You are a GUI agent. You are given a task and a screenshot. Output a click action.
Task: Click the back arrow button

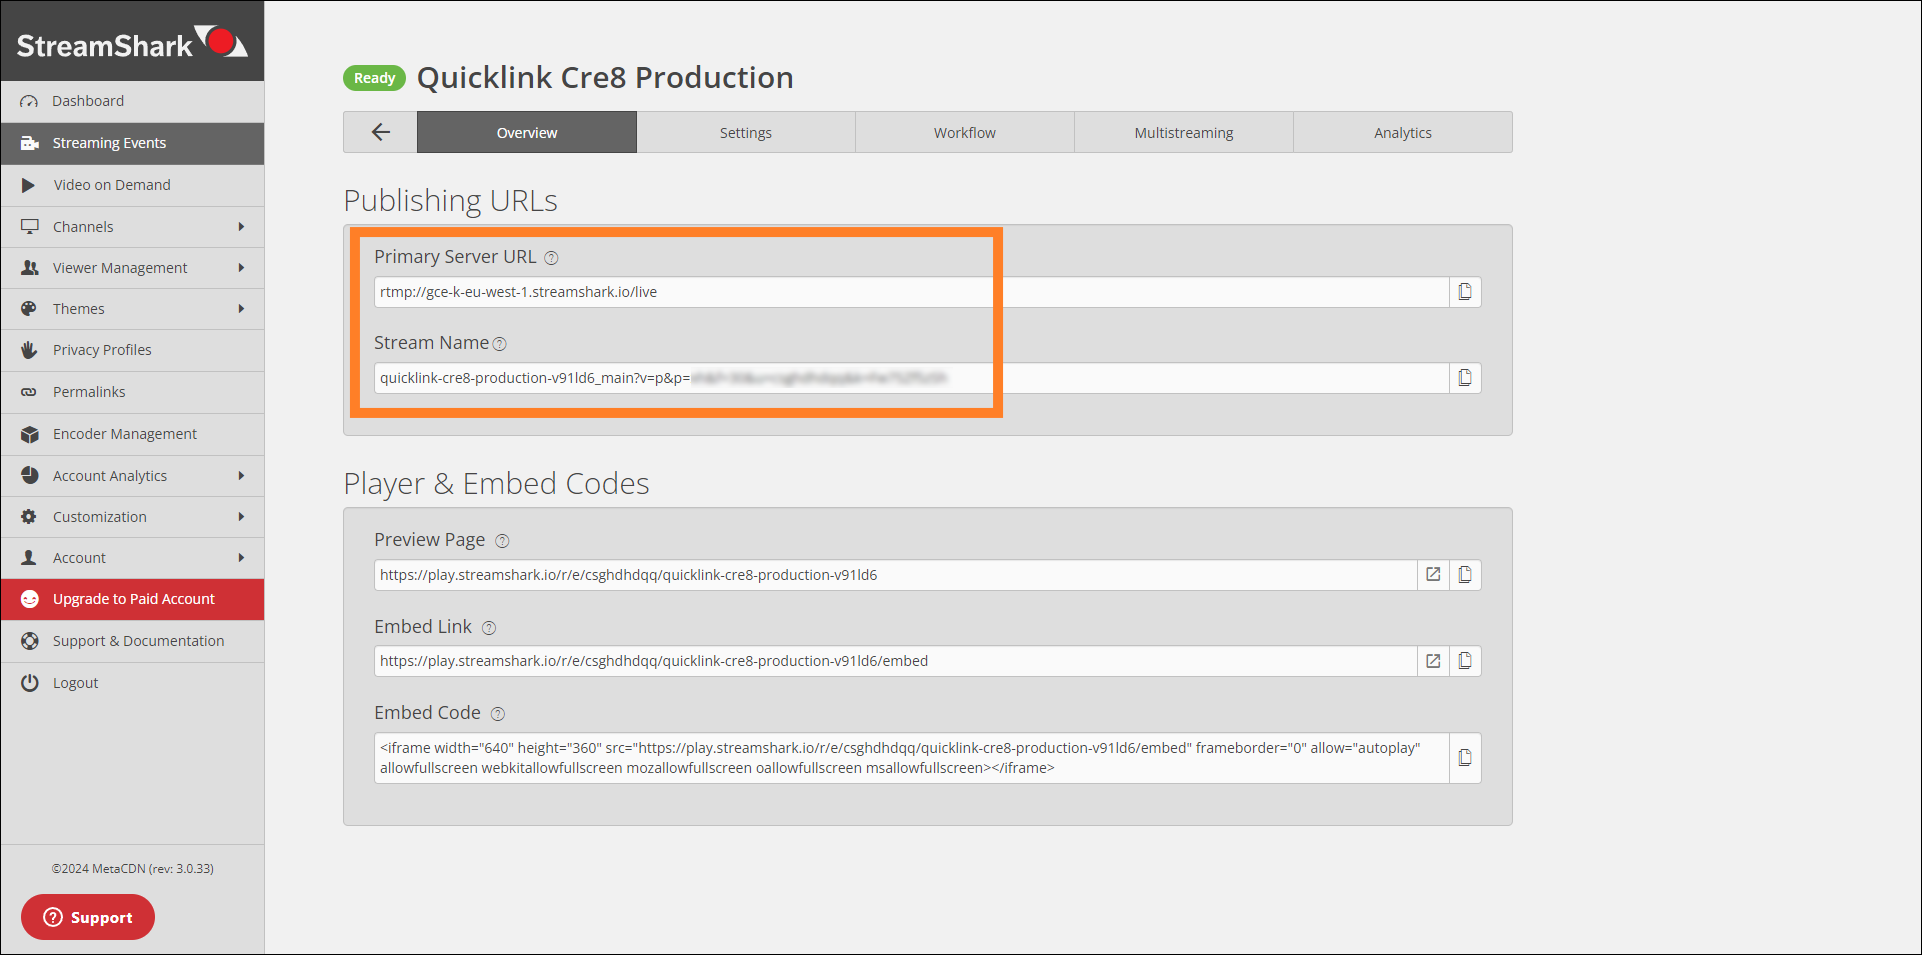(x=380, y=132)
